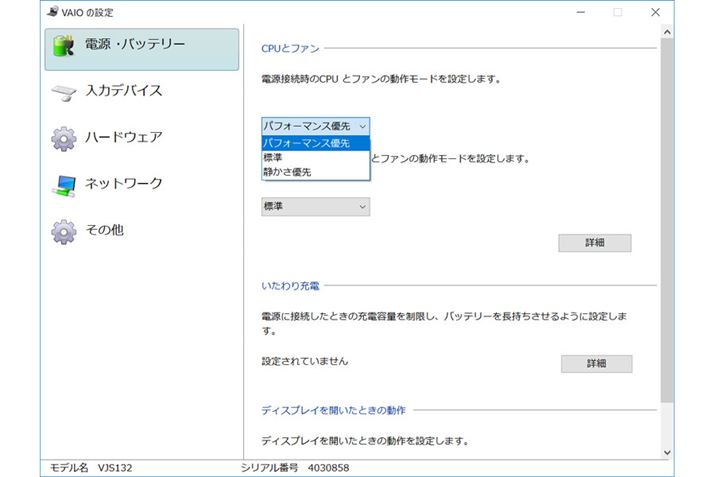Click the computer network icon beside ネットワーク

point(64,184)
